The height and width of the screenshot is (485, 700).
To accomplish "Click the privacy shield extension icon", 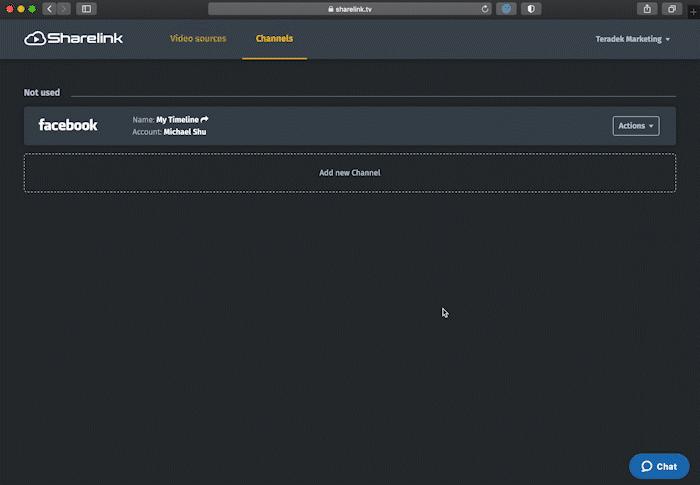I will click(x=530, y=8).
